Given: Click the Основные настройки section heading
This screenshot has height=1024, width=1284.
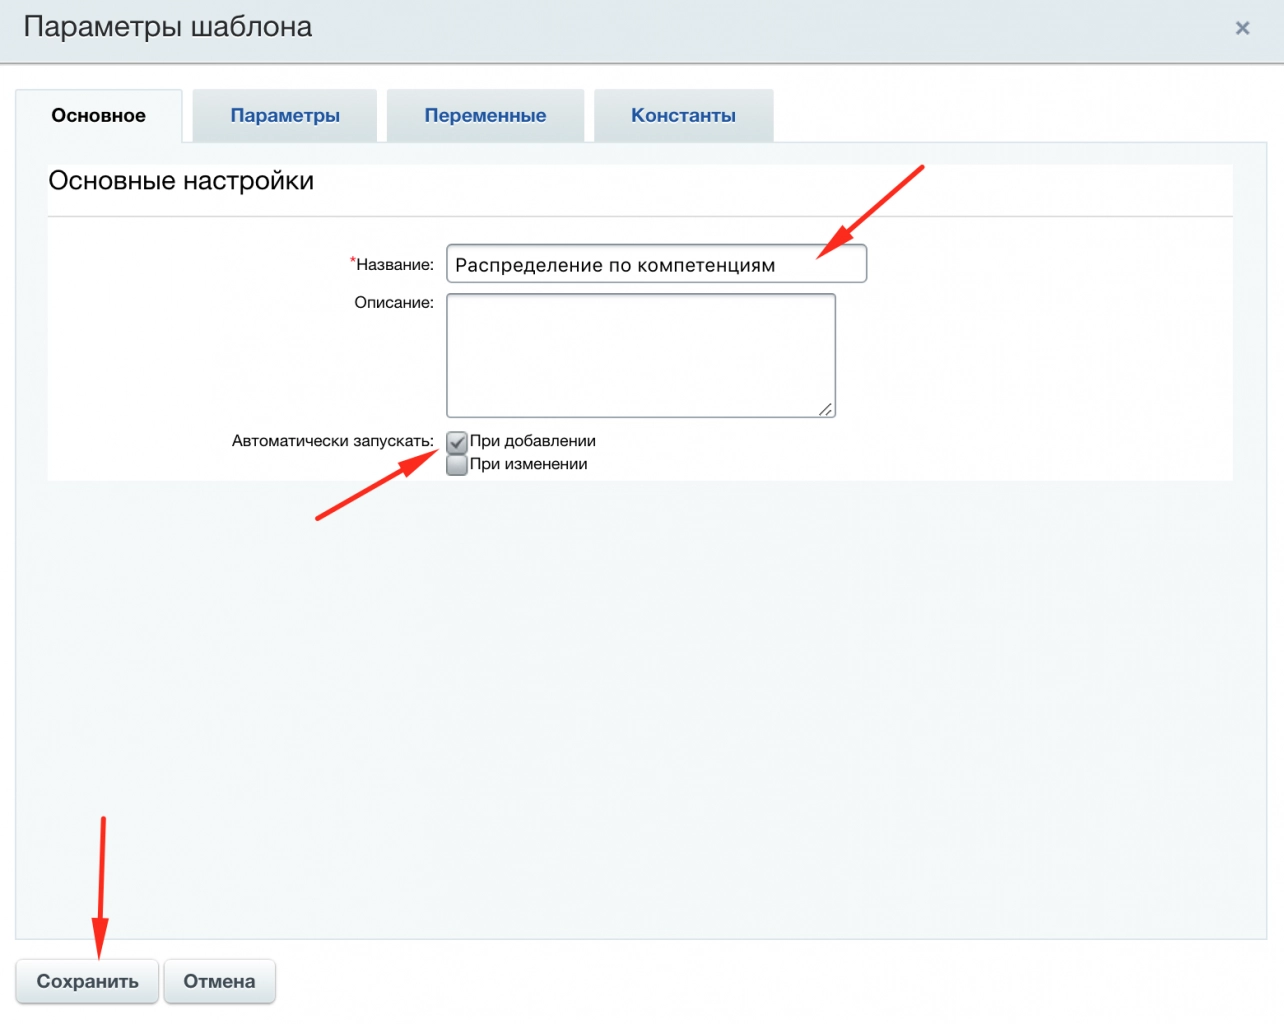Looking at the screenshot, I should click(x=181, y=181).
